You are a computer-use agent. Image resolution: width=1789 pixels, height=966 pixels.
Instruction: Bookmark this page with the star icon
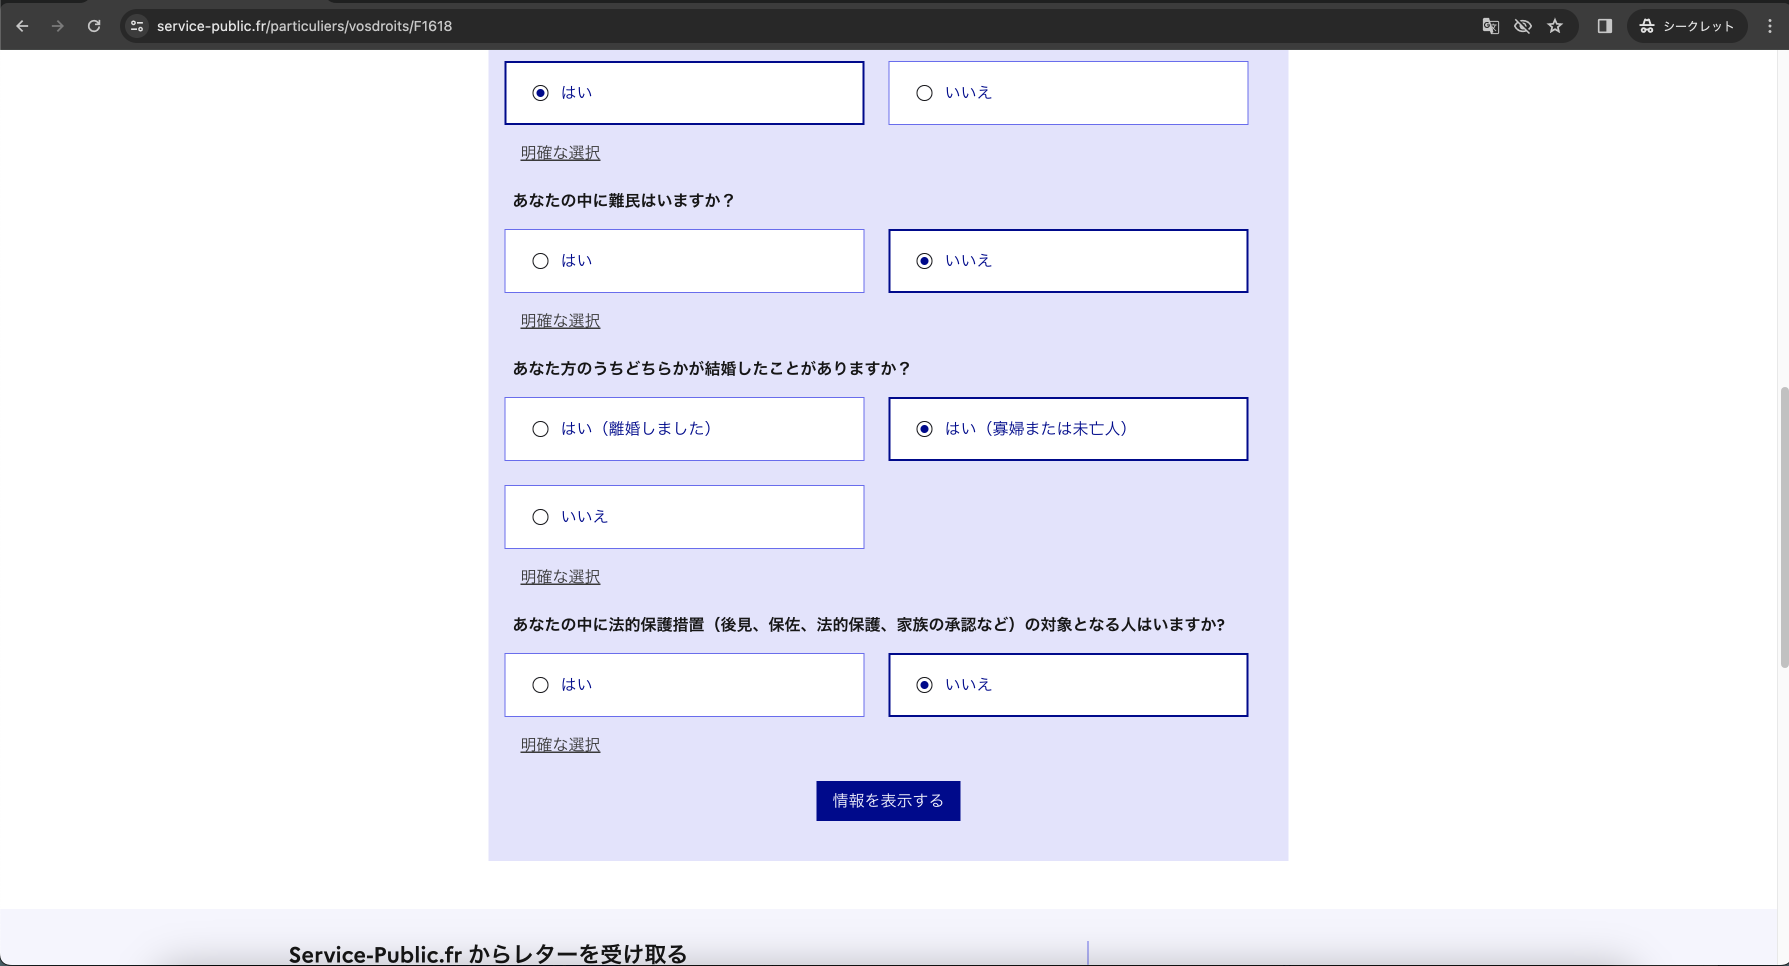point(1555,26)
